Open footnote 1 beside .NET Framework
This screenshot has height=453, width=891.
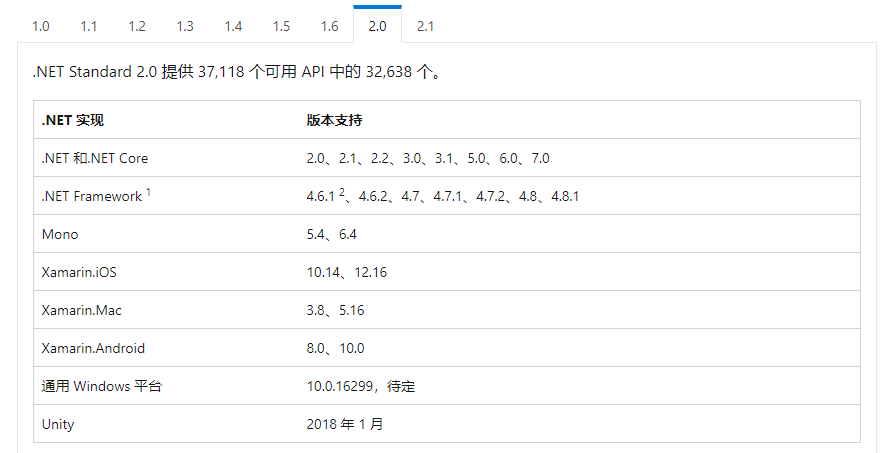148,192
